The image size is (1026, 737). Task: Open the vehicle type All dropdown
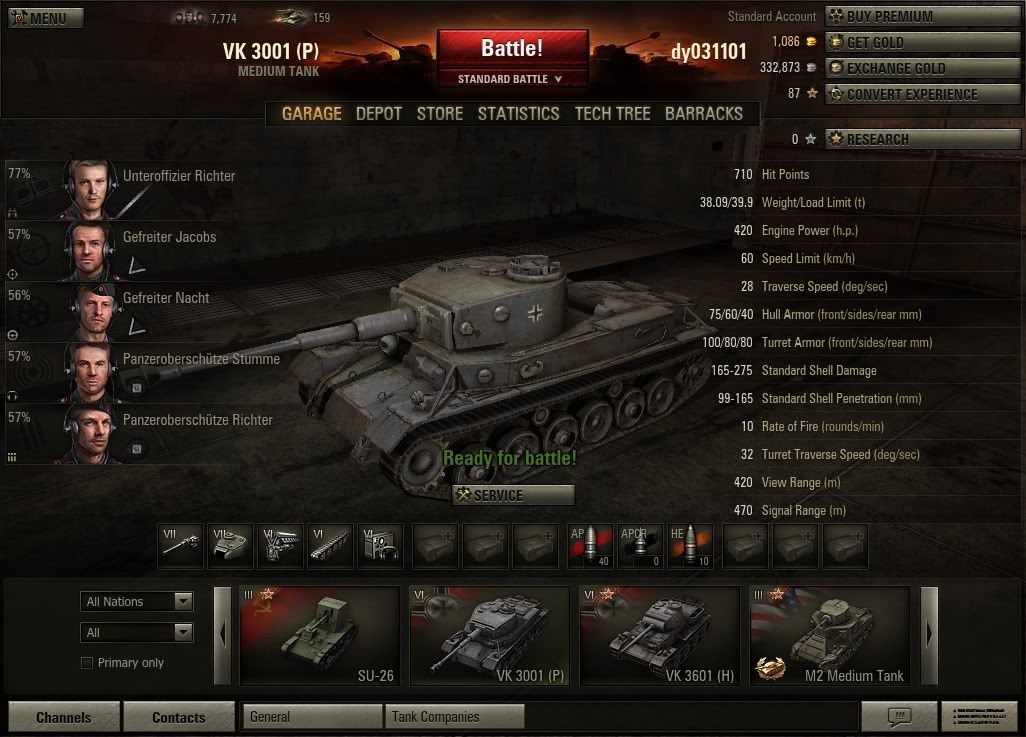pos(137,632)
